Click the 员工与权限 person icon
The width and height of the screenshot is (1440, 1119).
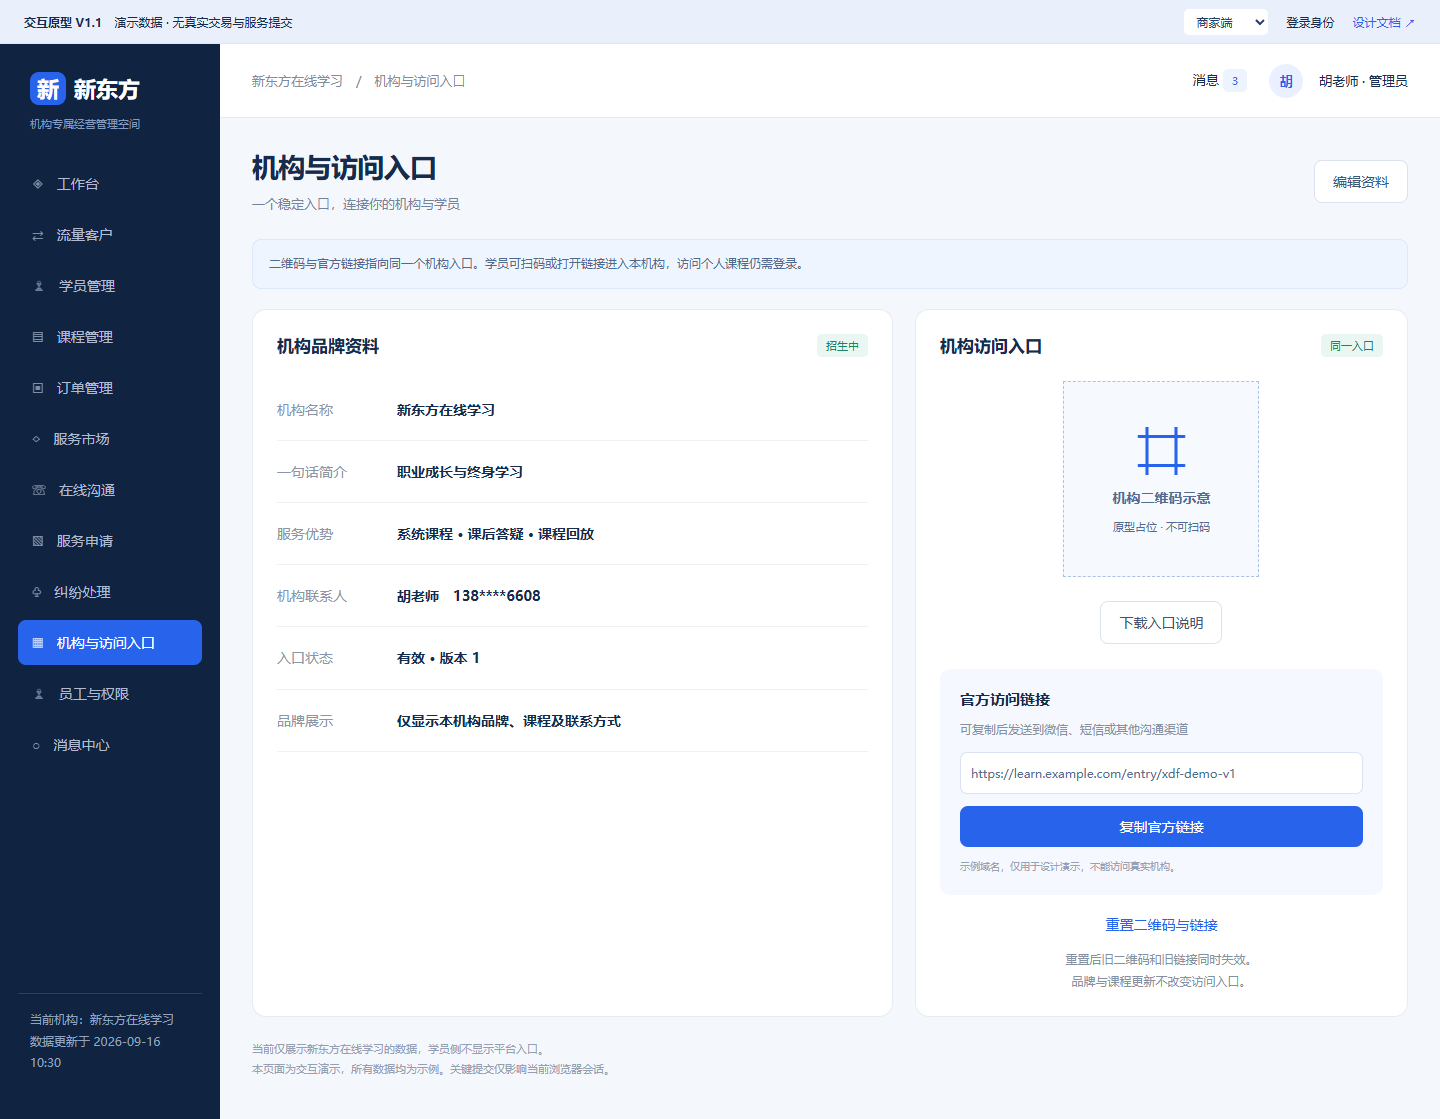39,694
